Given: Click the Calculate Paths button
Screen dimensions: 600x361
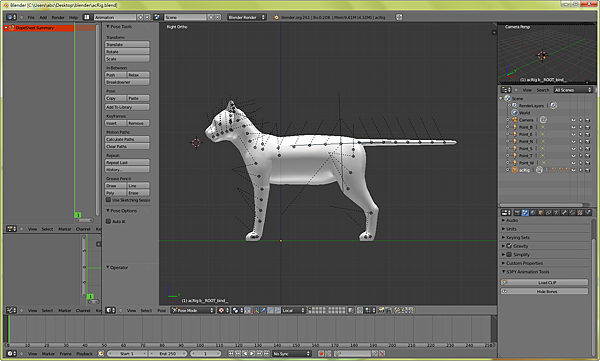Looking at the screenshot, I should coord(127,139).
